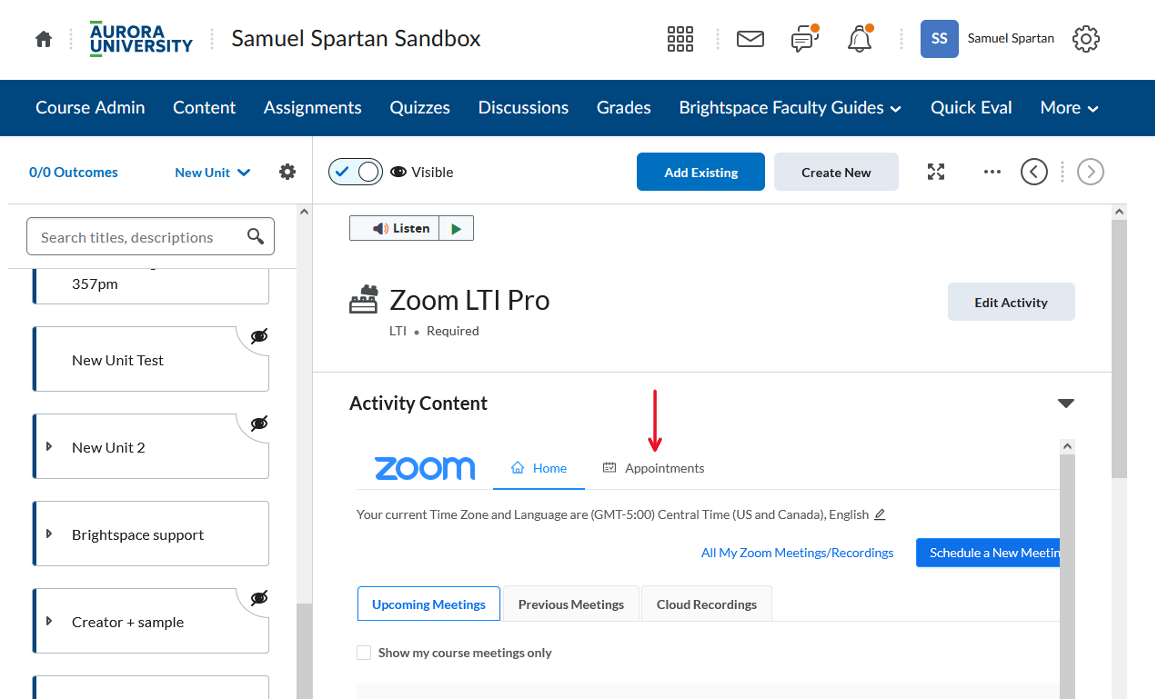The width and height of the screenshot is (1155, 699).
Task: Click the Samuel Spartan username
Action: coord(1011,38)
